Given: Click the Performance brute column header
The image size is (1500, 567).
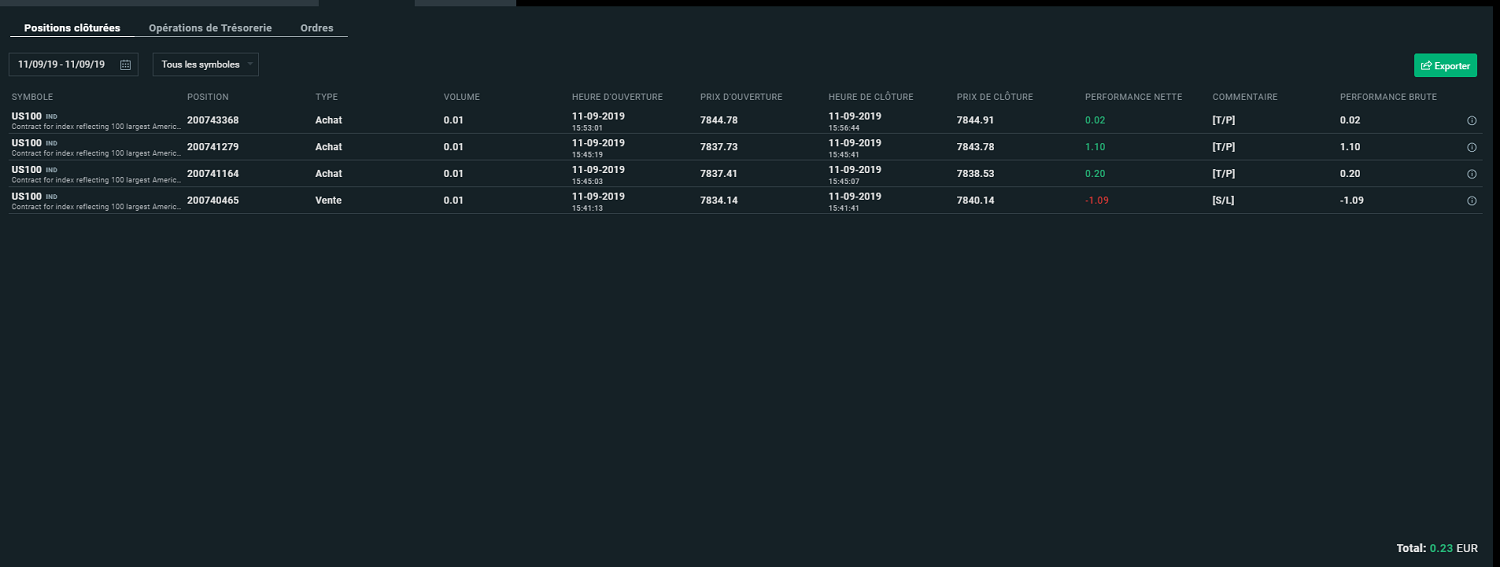Looking at the screenshot, I should [x=1388, y=97].
